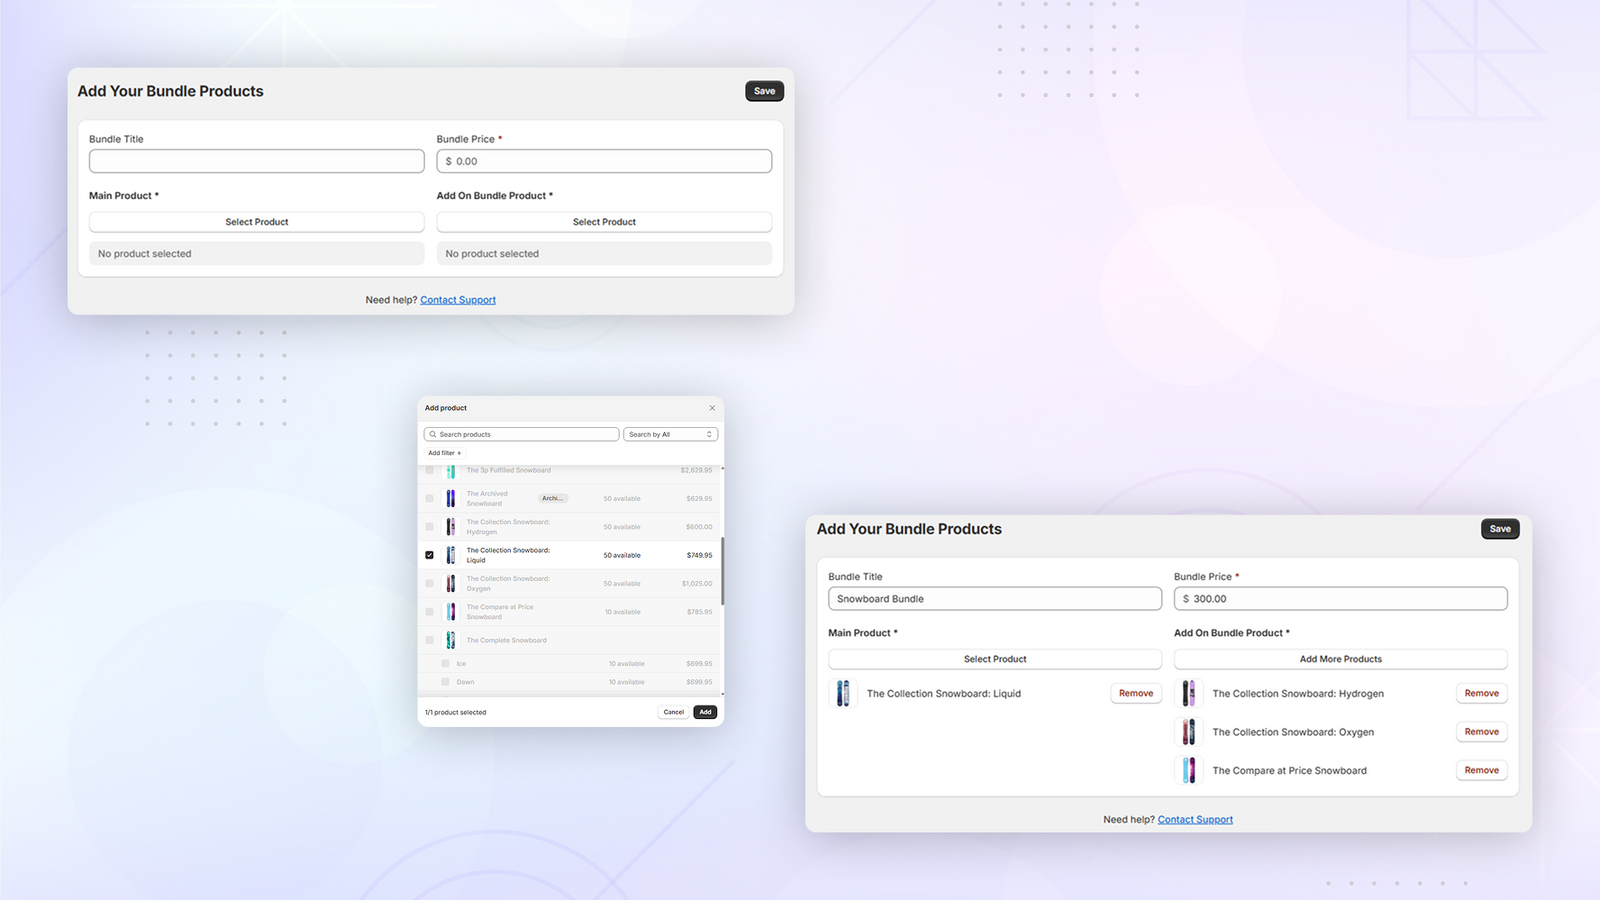This screenshot has height=900, width=1600.
Task: Click Oxygen snowboard image in filled bundle form
Action: 1189,732
